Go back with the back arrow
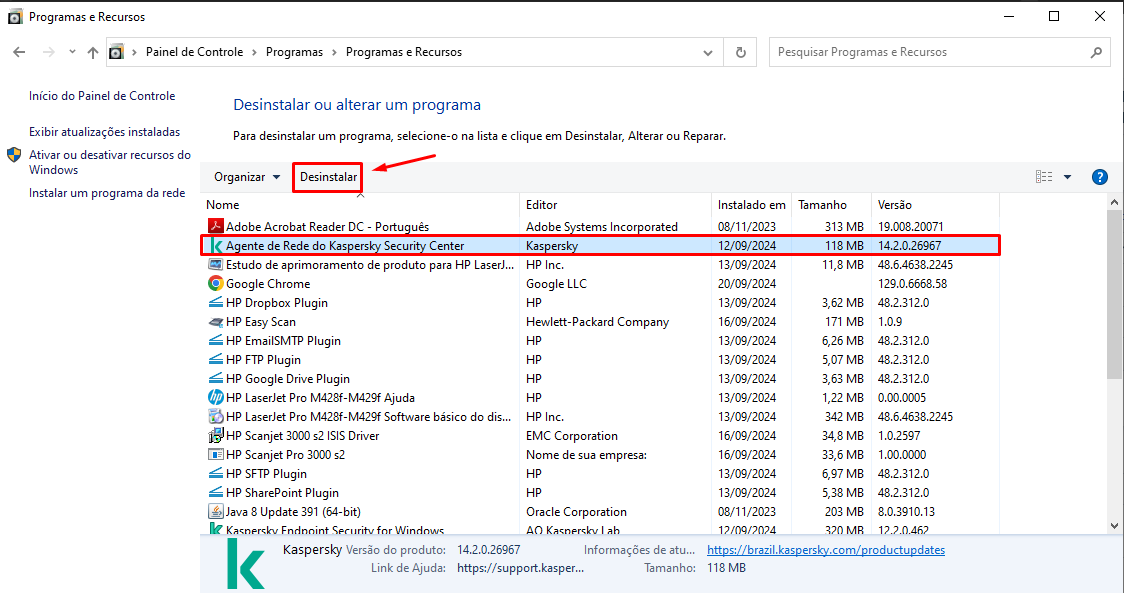This screenshot has width=1124, height=593. [19, 52]
